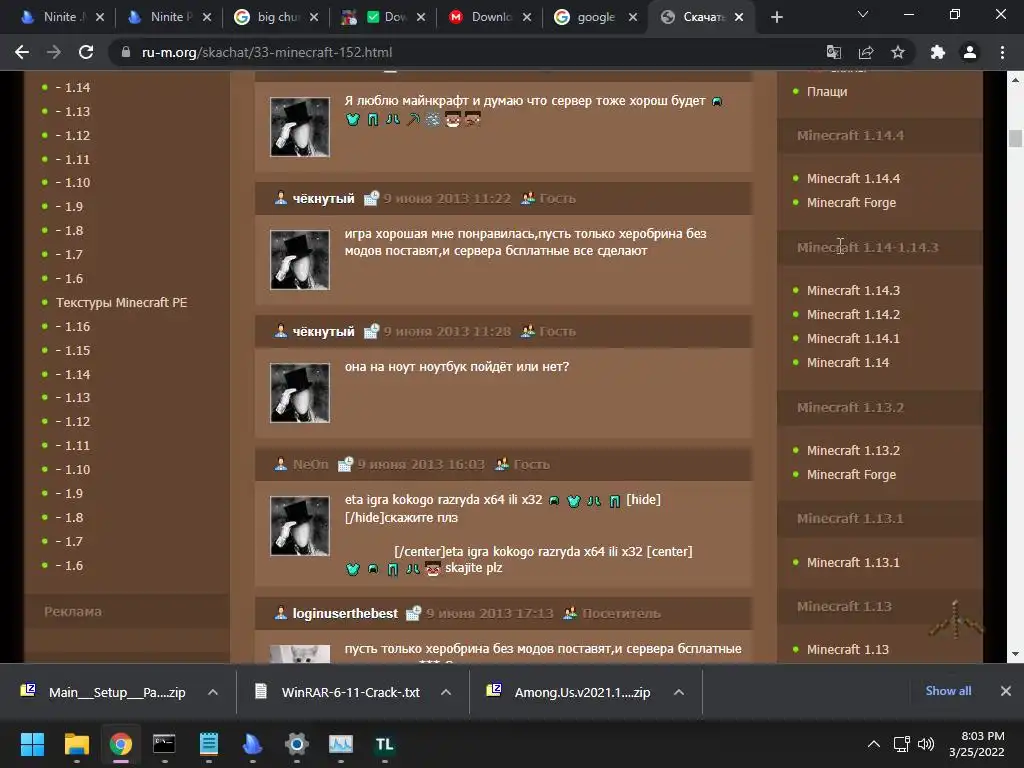This screenshot has width=1024, height=768.
Task: Open File Explorer from taskbar
Action: (x=76, y=744)
